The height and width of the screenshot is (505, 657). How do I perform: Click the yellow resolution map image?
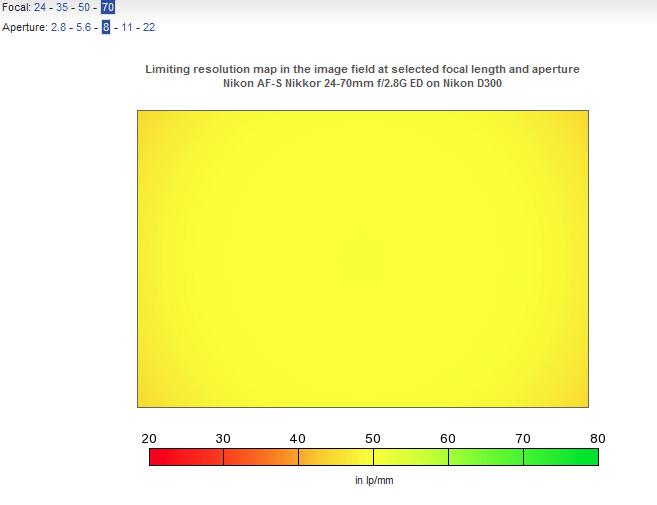363,259
